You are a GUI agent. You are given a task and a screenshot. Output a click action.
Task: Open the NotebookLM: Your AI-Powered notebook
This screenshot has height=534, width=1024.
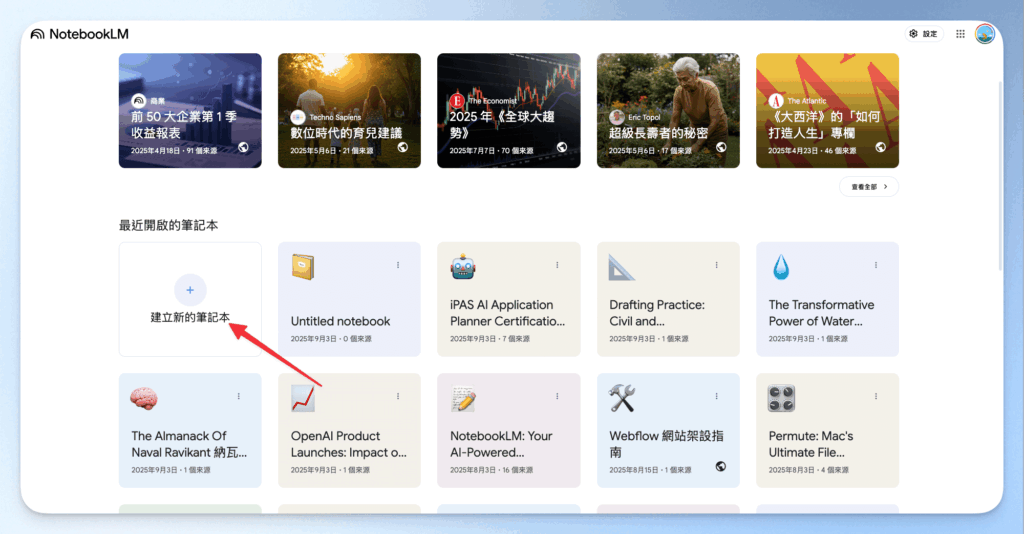509,430
